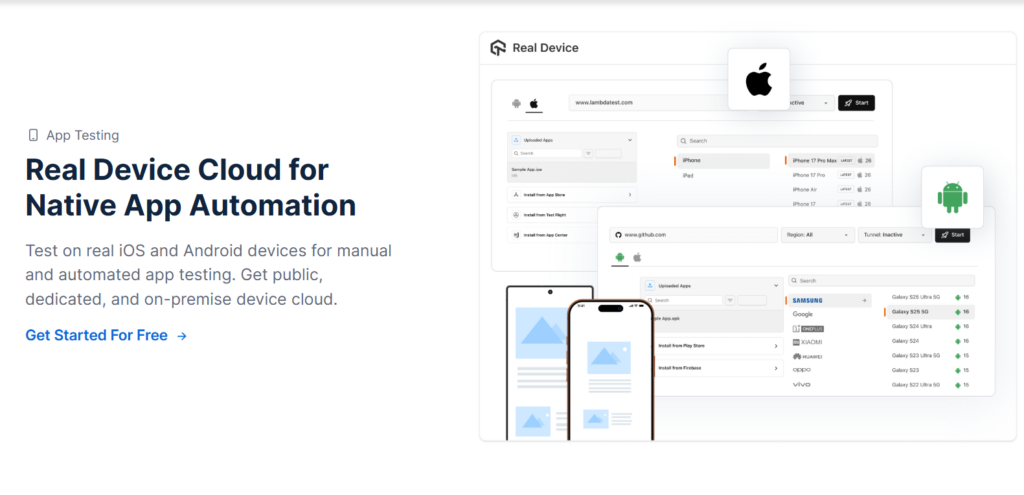
Task: Open the Region: All dropdown
Action: tap(815, 235)
